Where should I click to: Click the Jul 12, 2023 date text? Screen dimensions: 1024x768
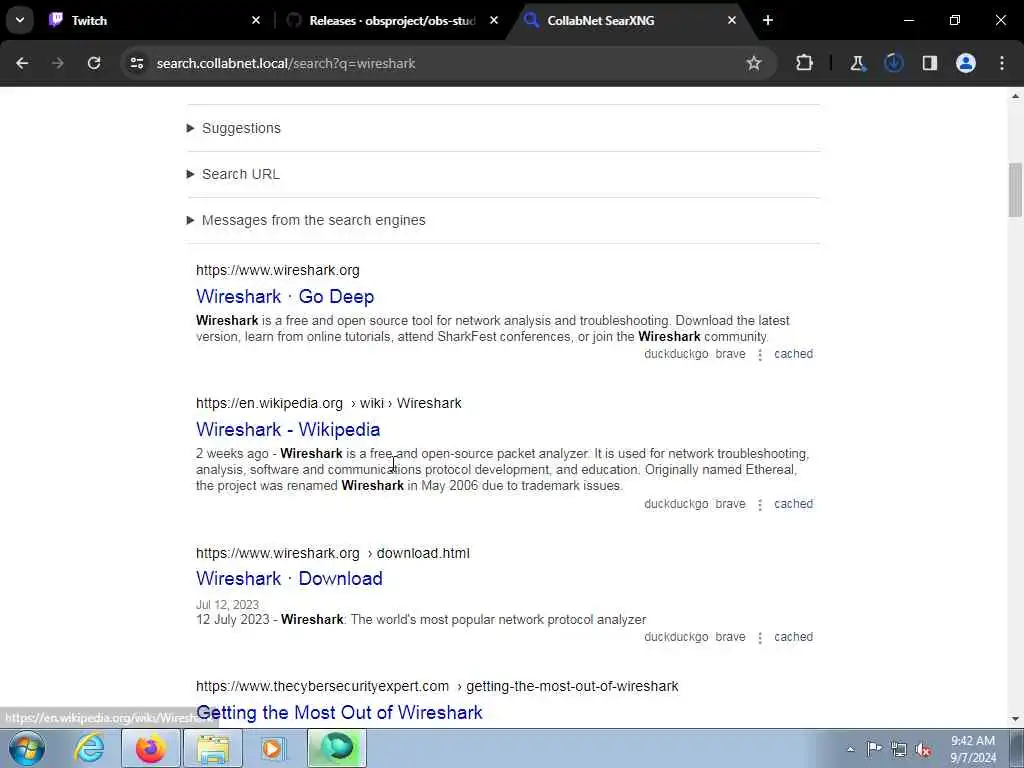227,605
